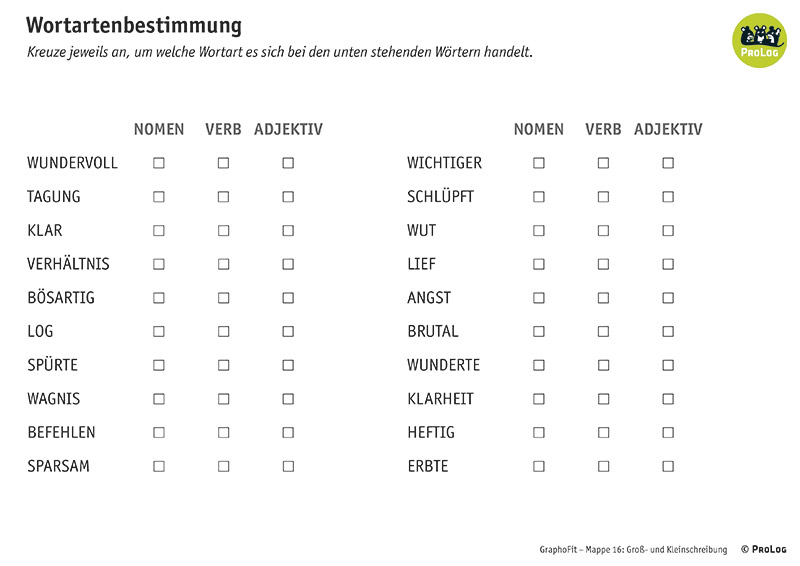Select the Verb box beside LIEF
The width and height of the screenshot is (800, 566).
603,264
